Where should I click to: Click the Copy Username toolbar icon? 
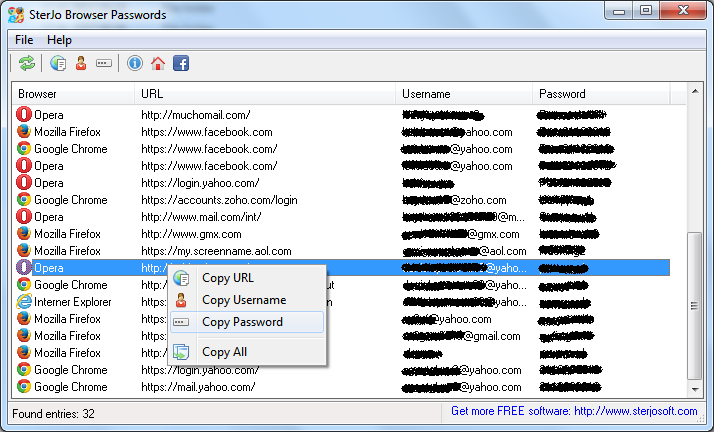point(81,63)
